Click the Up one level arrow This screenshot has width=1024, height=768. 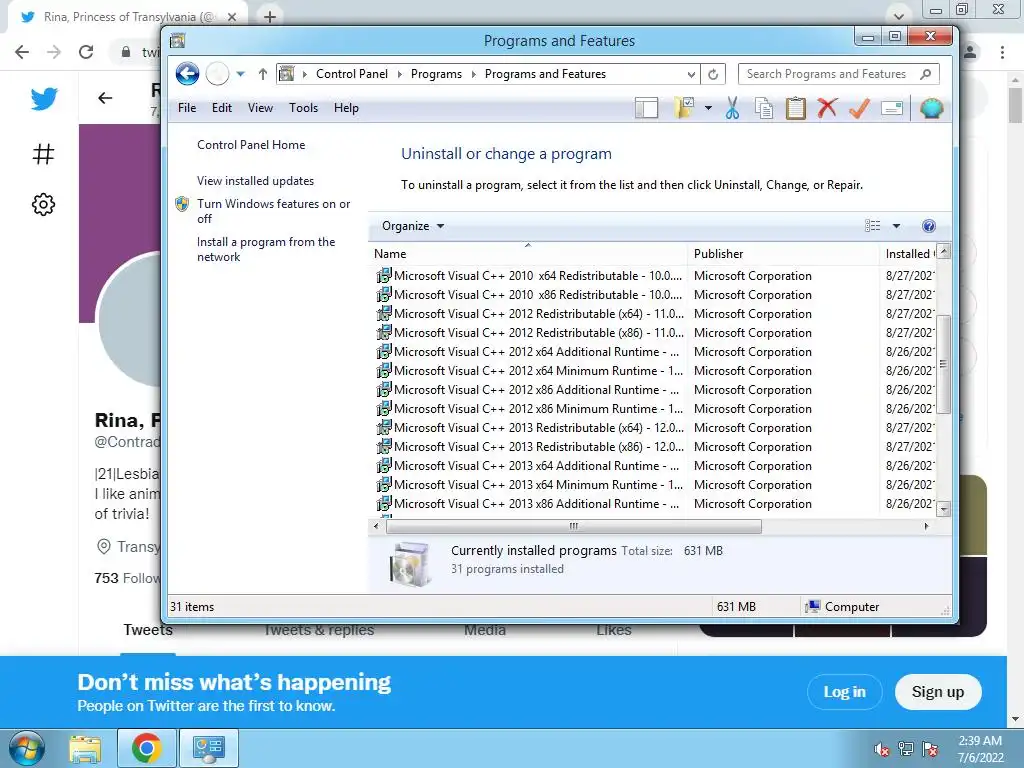[263, 74]
